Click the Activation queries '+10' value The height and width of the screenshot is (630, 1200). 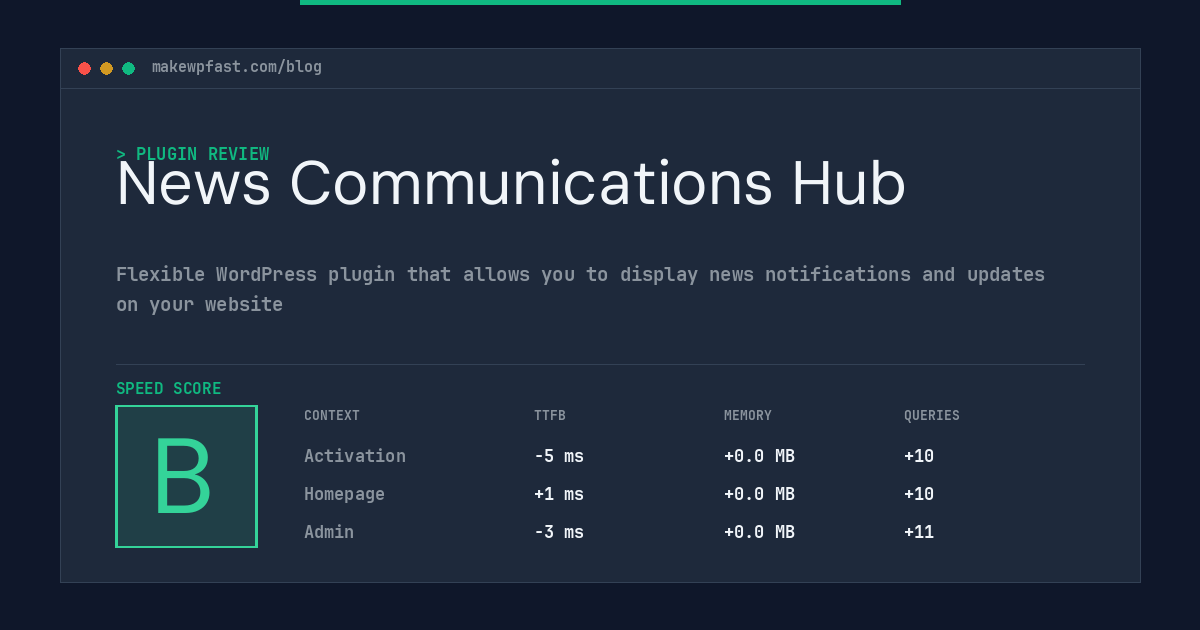[x=919, y=456]
